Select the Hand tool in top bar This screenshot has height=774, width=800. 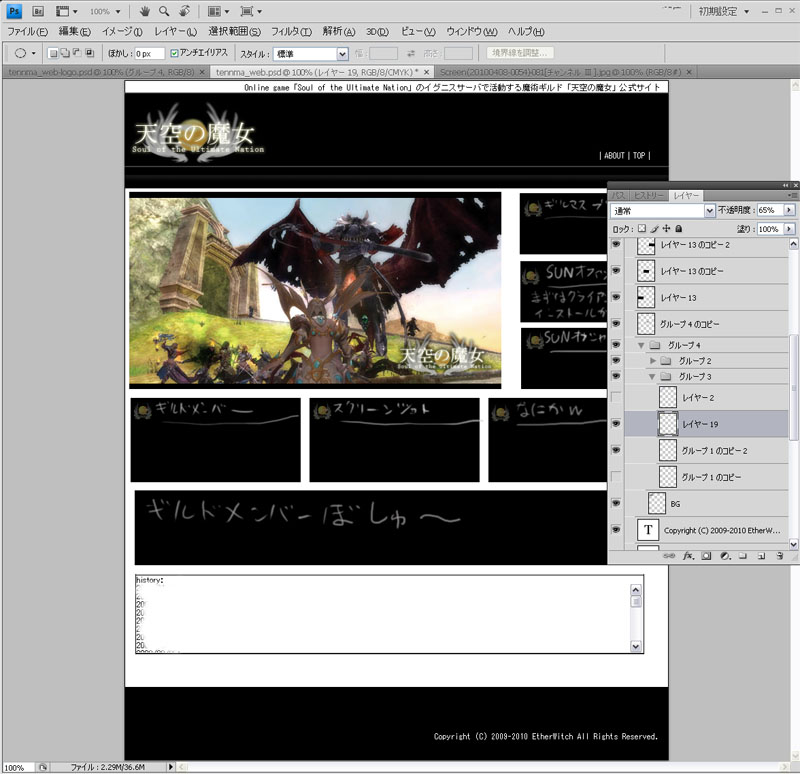click(145, 11)
